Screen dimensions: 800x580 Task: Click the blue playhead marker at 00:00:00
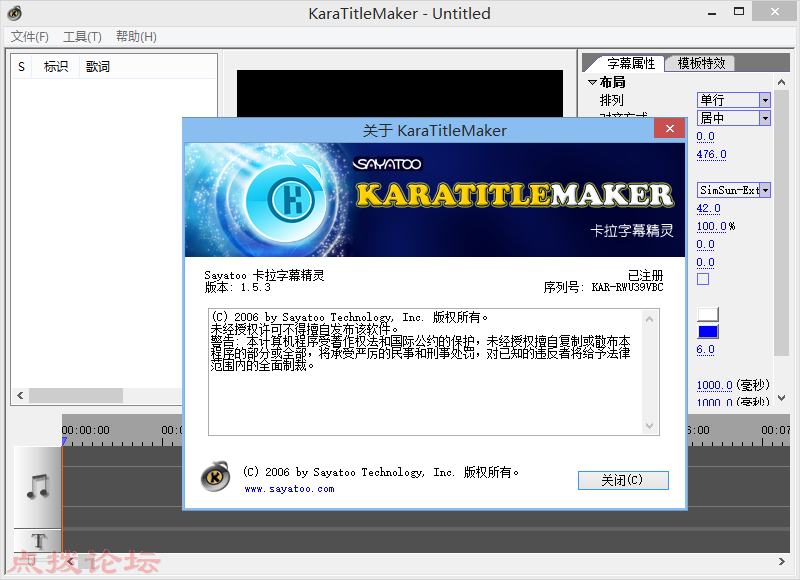64,441
